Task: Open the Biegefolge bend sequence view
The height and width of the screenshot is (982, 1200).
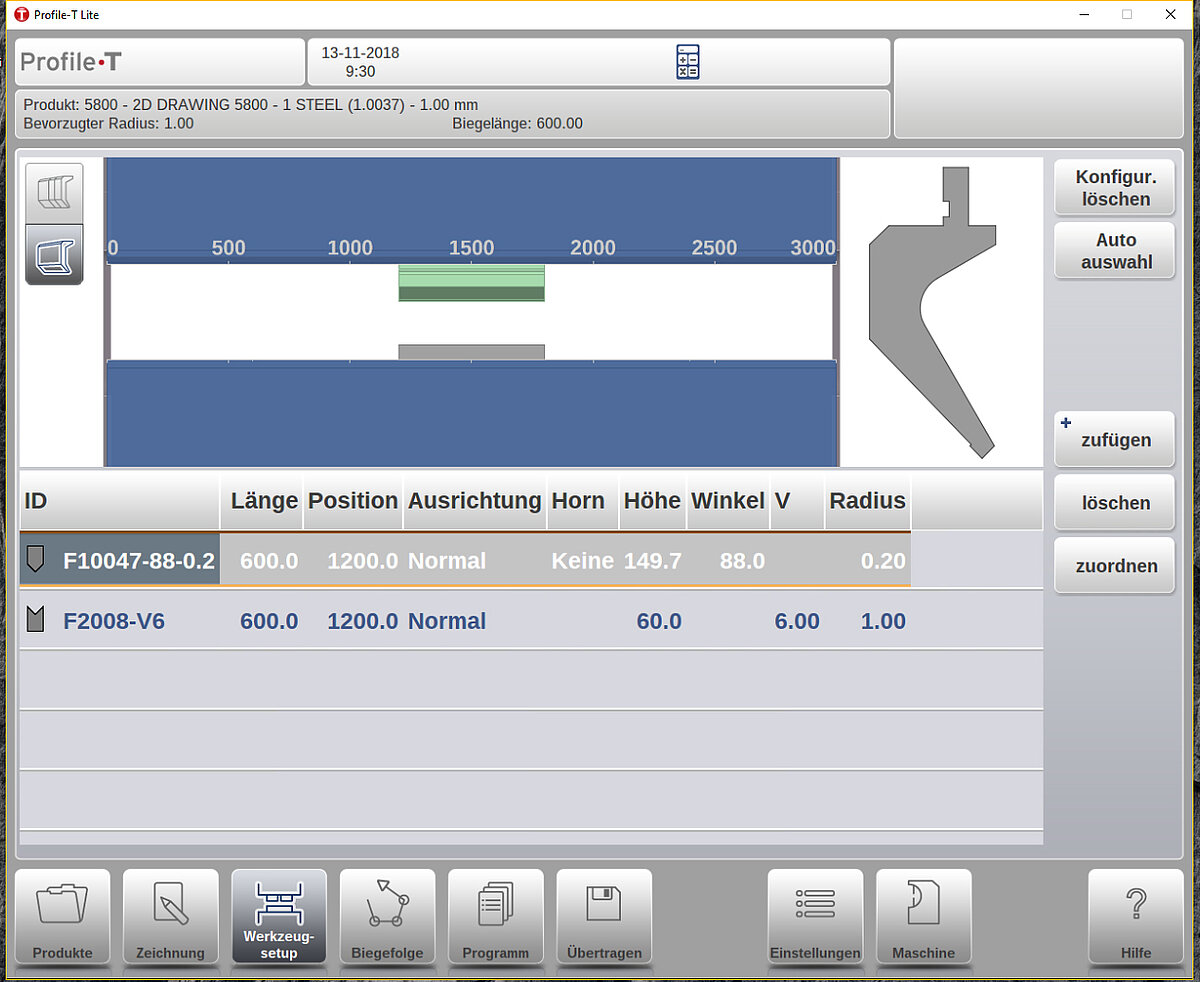Action: pos(387,917)
